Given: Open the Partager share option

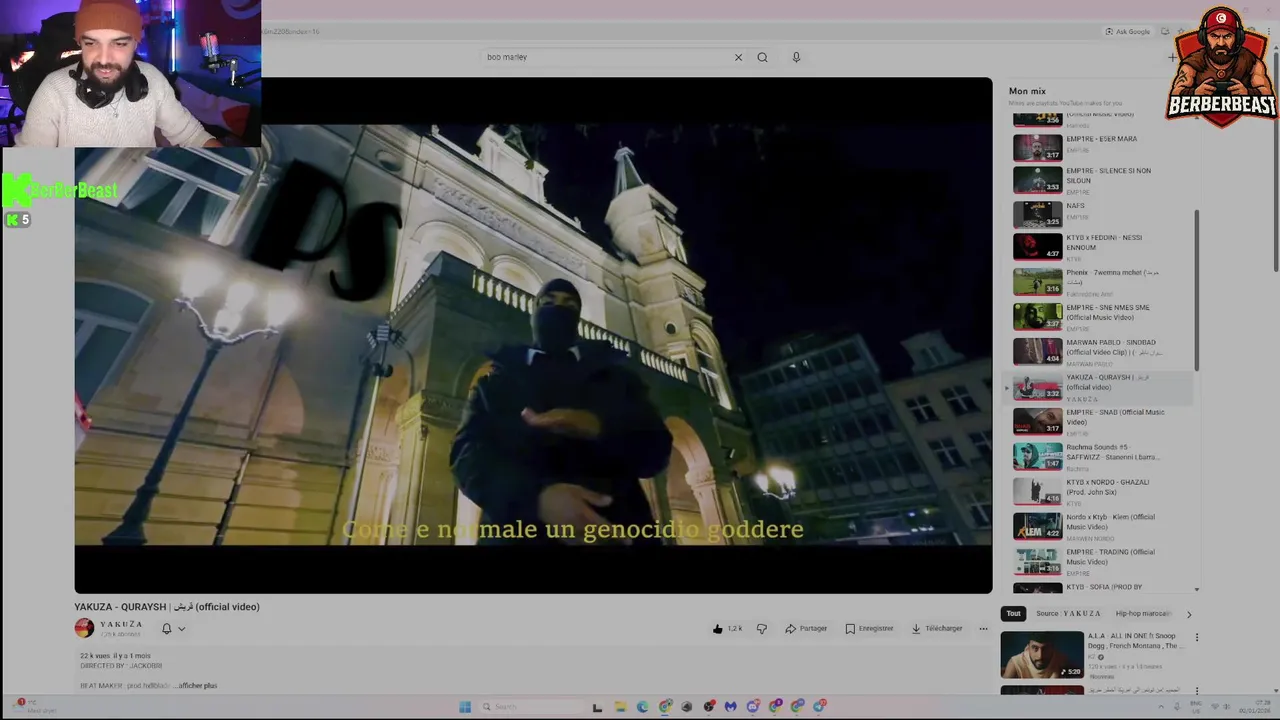Looking at the screenshot, I should (806, 628).
